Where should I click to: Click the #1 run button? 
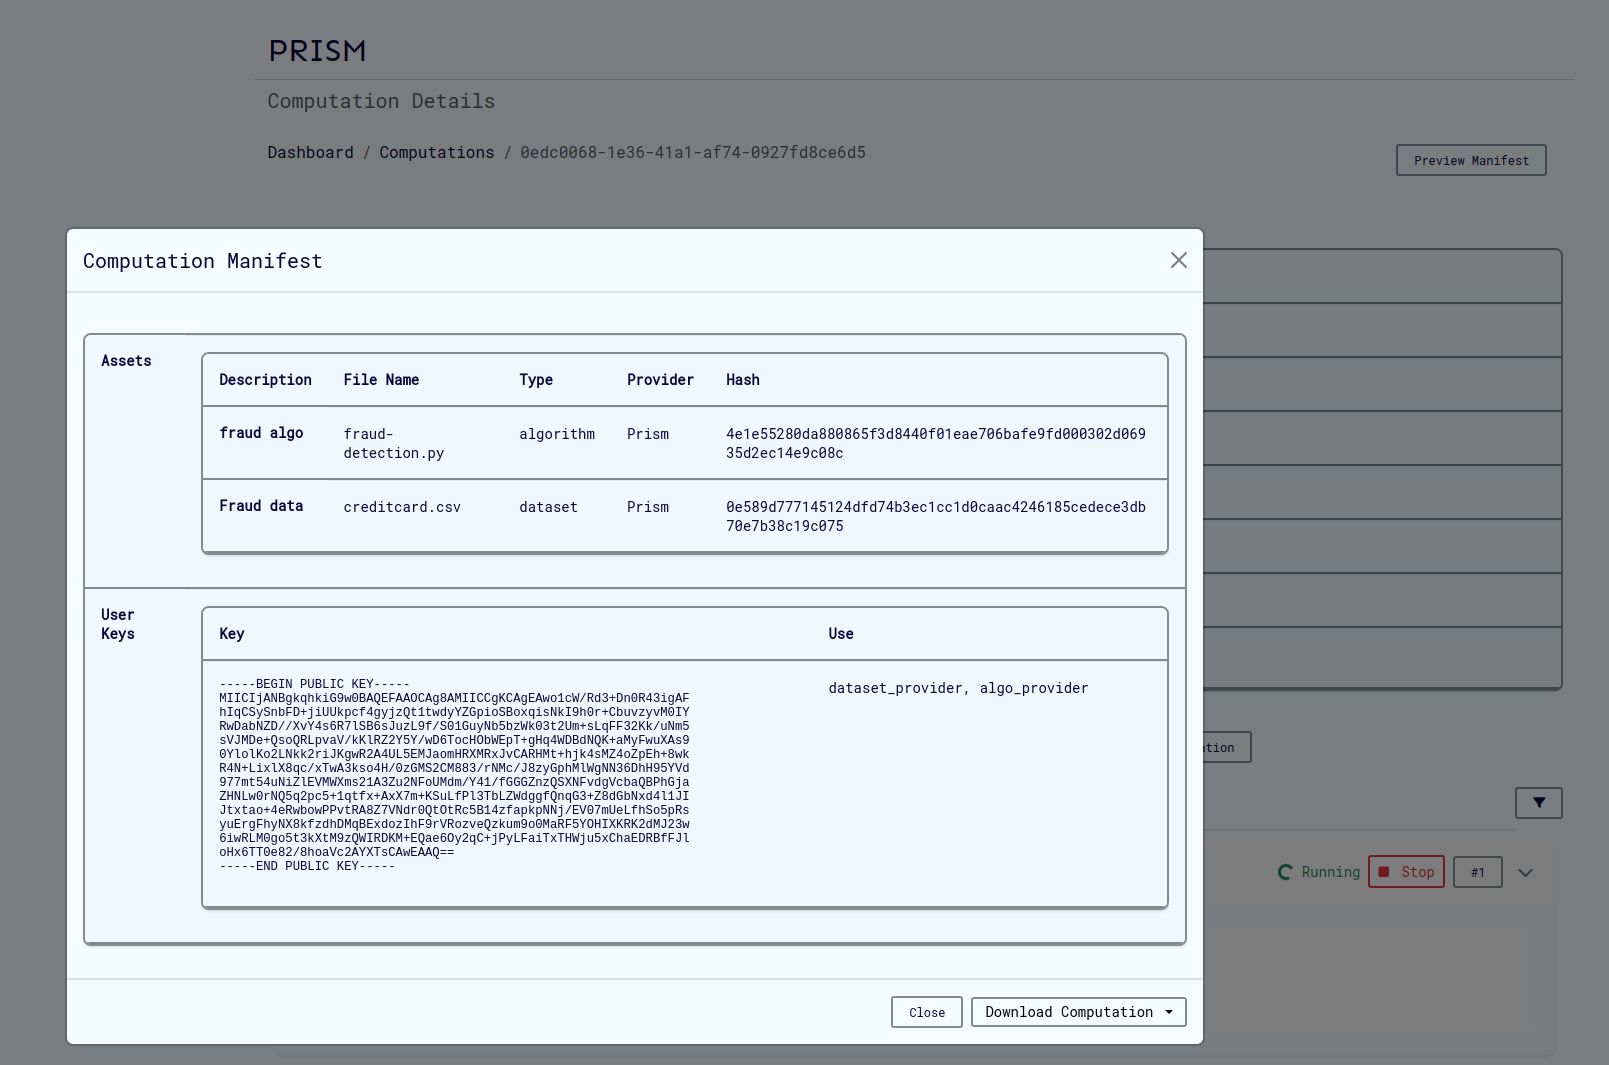[x=1477, y=872]
